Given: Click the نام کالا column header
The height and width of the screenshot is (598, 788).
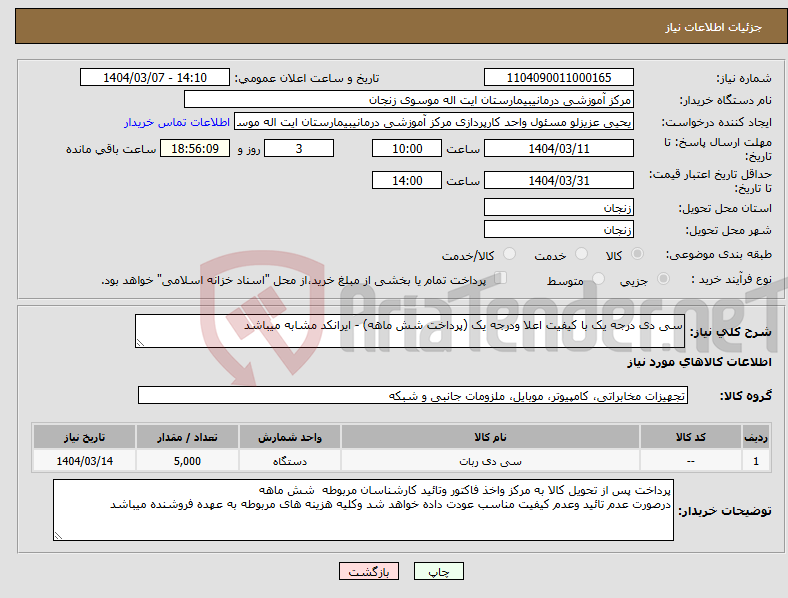Looking at the screenshot, I should [490, 437].
